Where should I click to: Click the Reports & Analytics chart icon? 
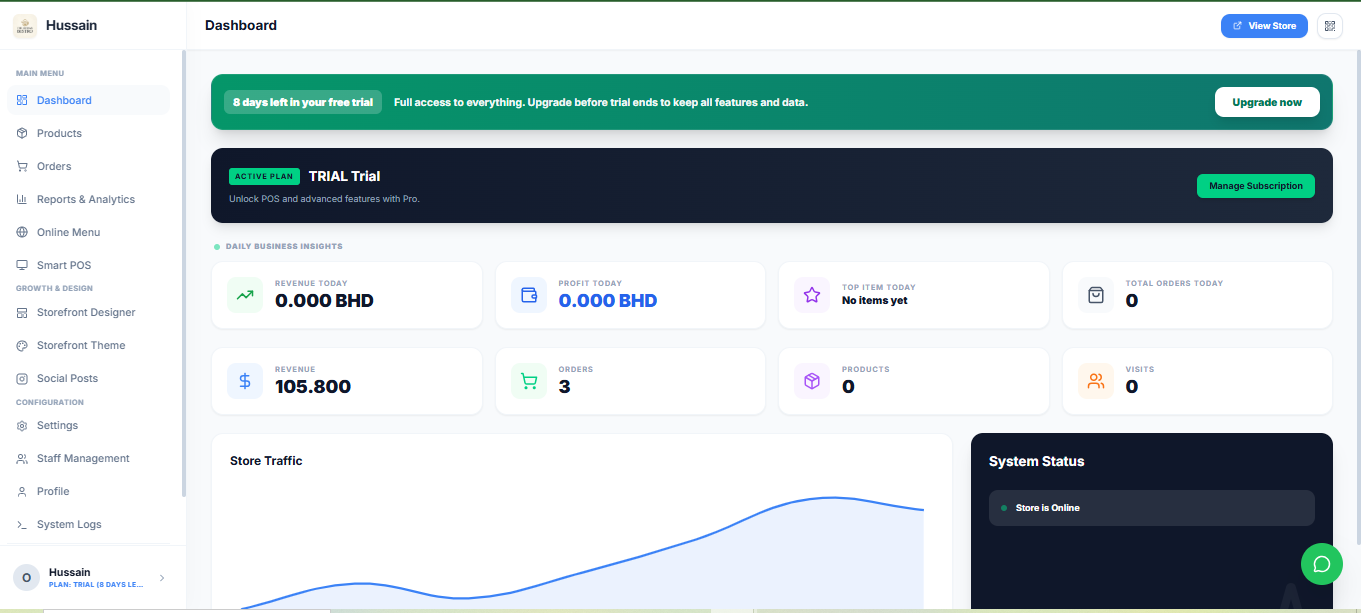pos(22,199)
